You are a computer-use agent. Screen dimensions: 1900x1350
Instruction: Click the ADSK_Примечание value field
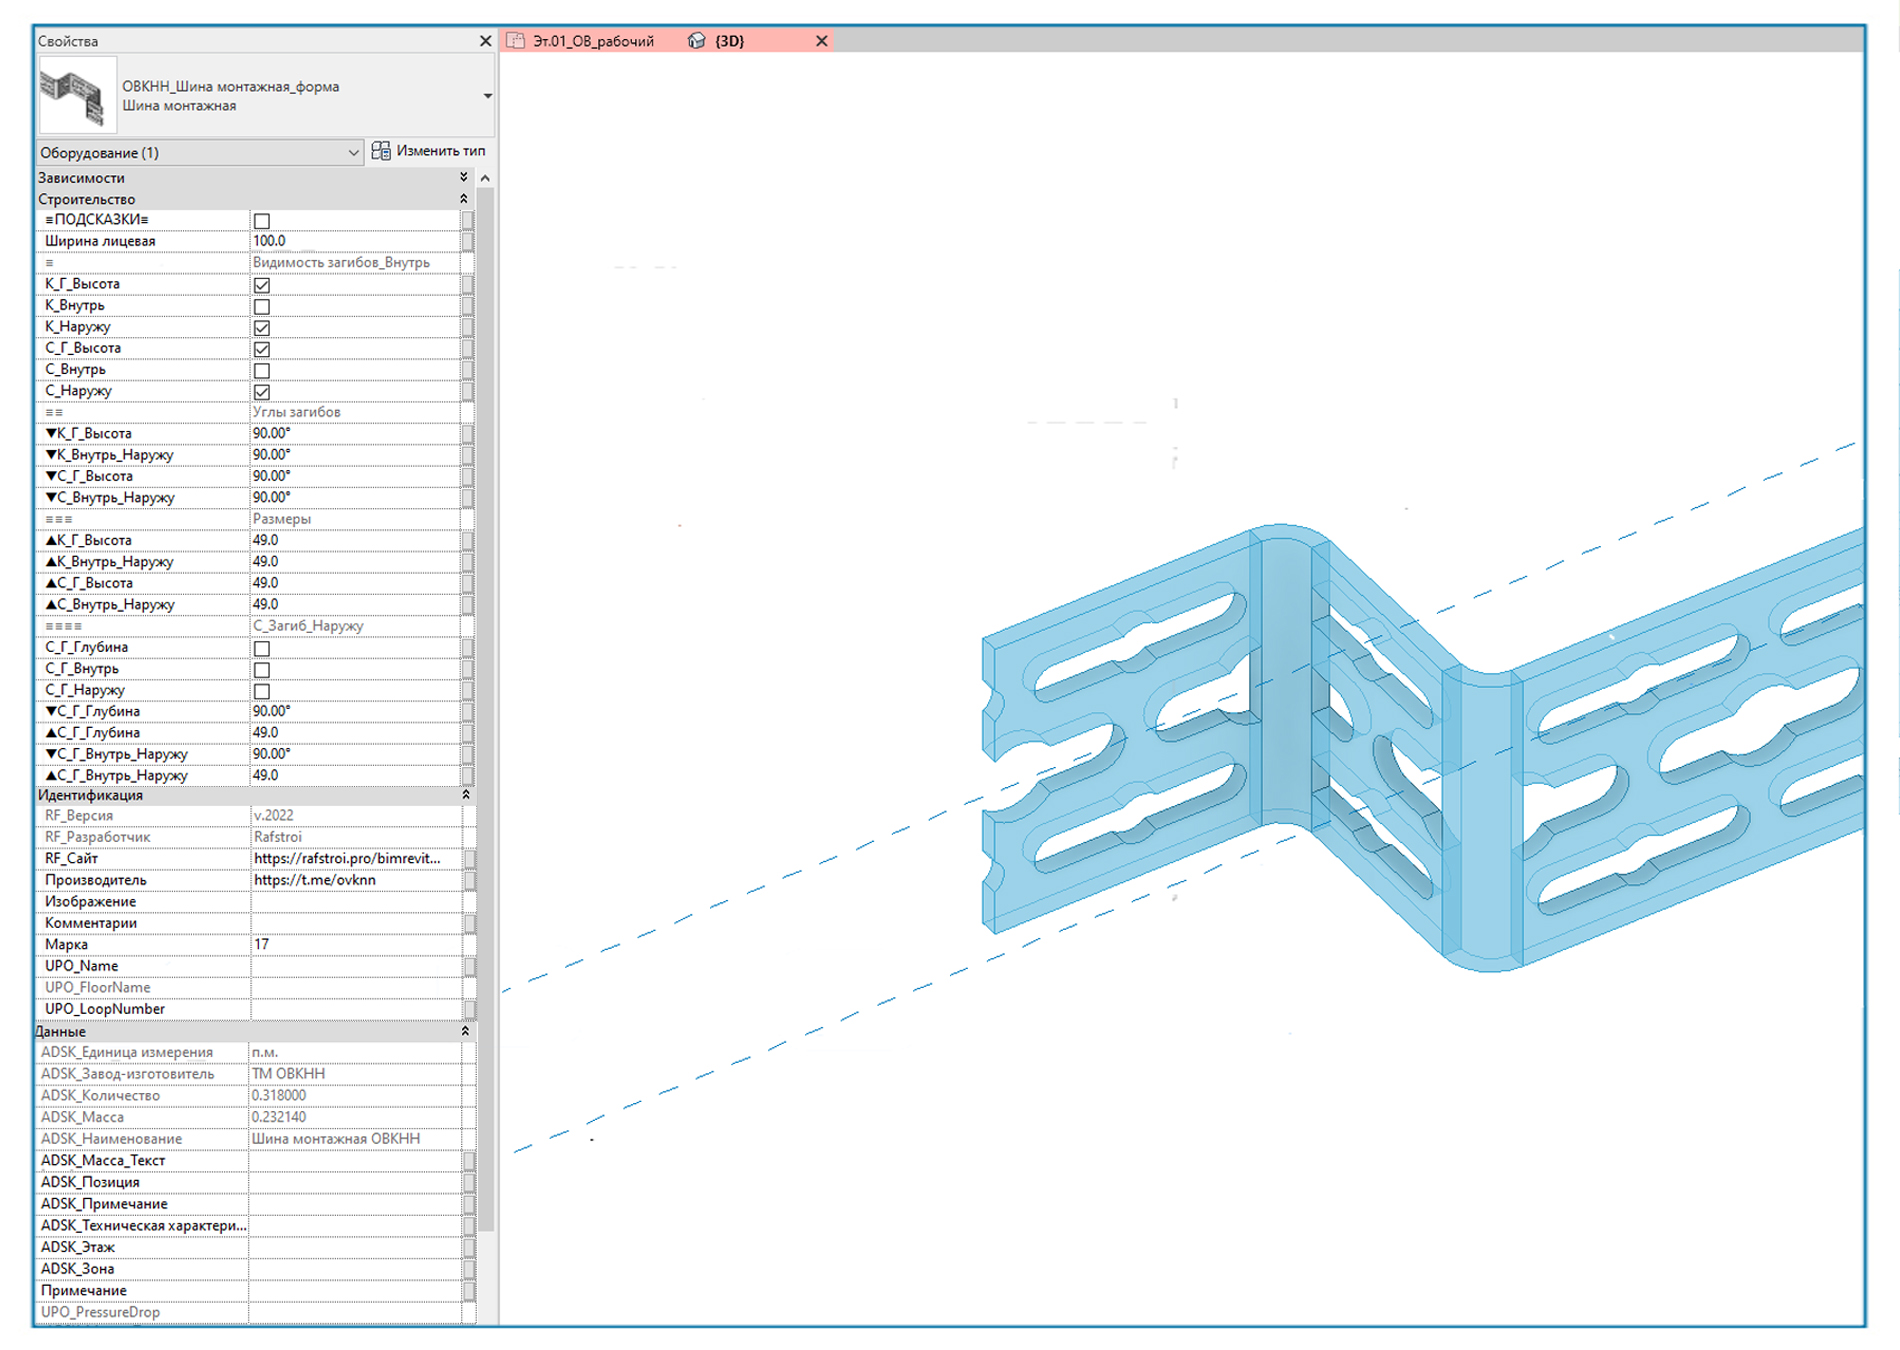coord(355,1204)
